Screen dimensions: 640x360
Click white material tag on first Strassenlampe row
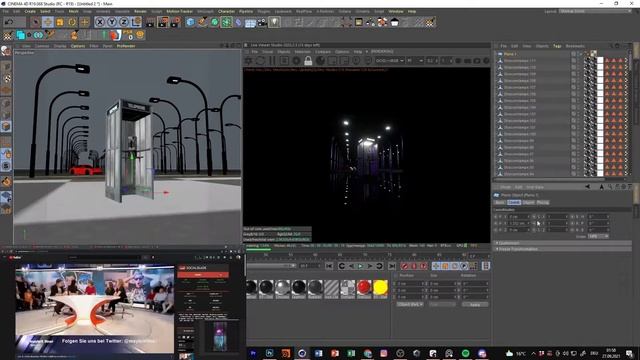pos(600,60)
